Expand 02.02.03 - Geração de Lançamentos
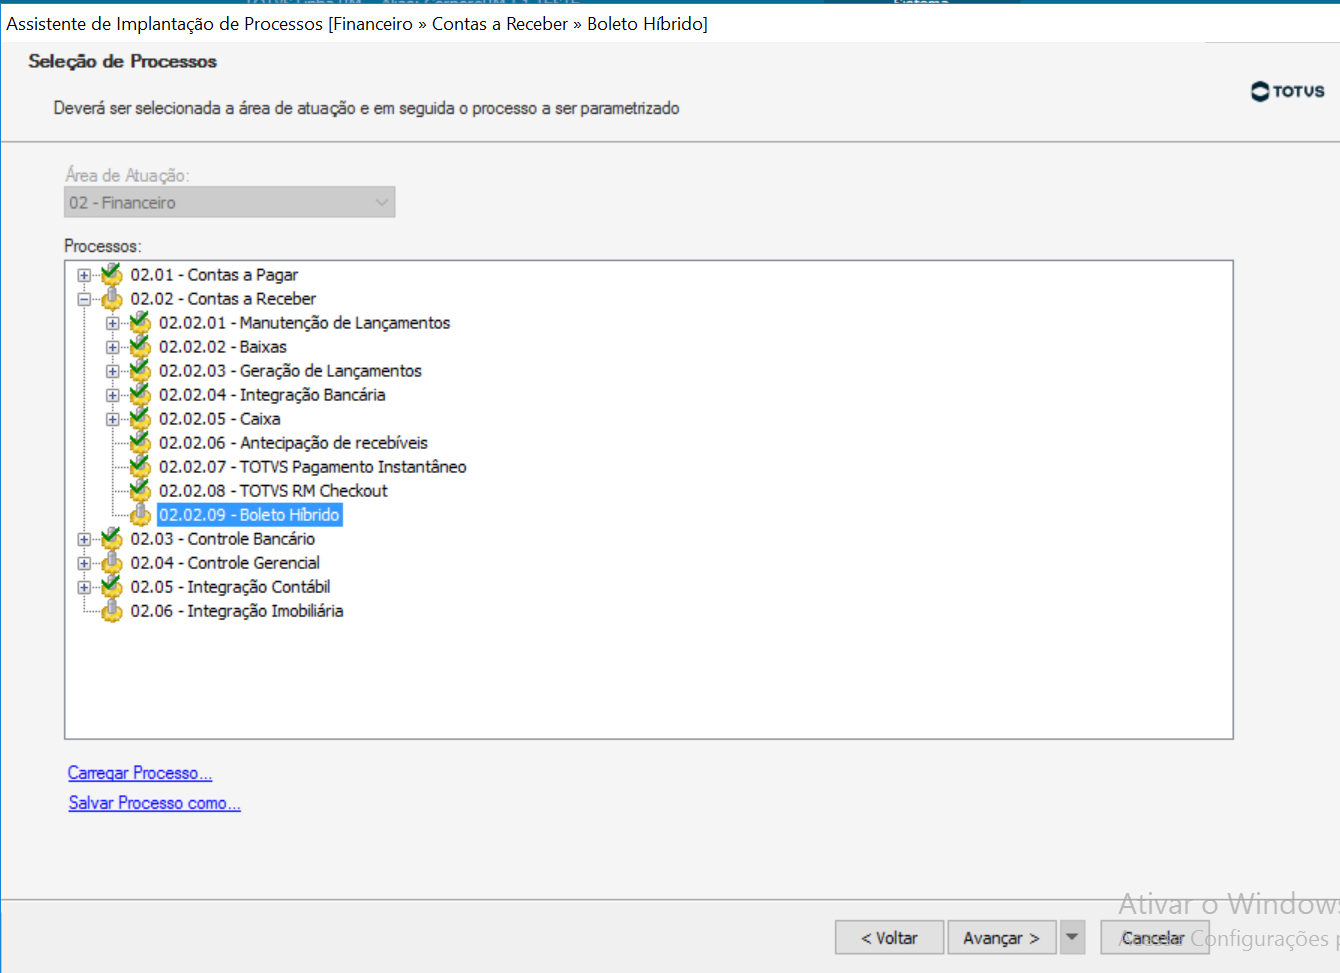The height and width of the screenshot is (973, 1340). coord(113,371)
